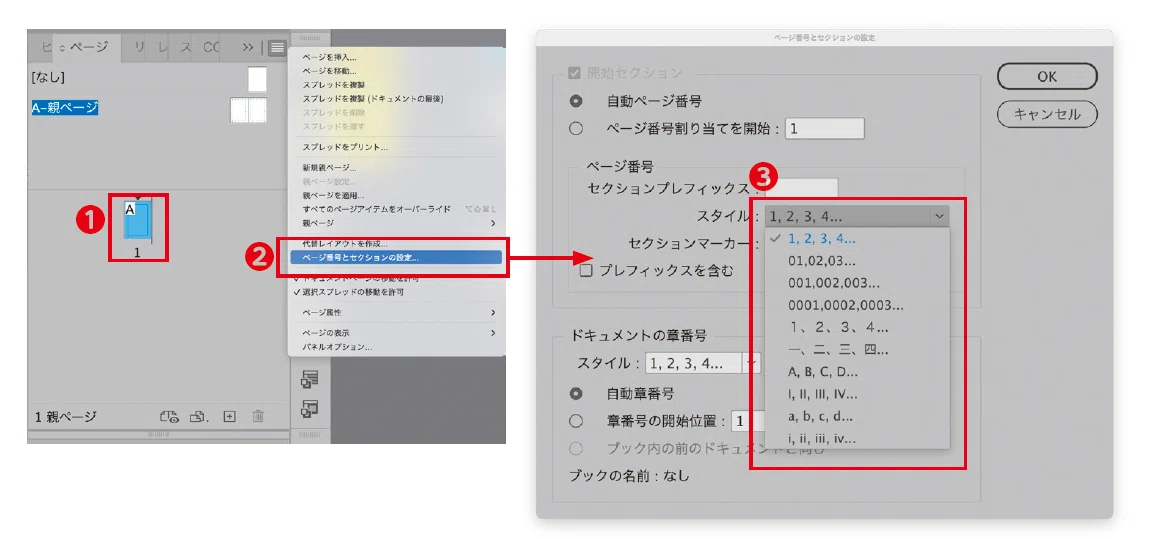Select the 0001,0002,0003... style option
Viewport: 1155px width, 539px height.
click(x=858, y=305)
